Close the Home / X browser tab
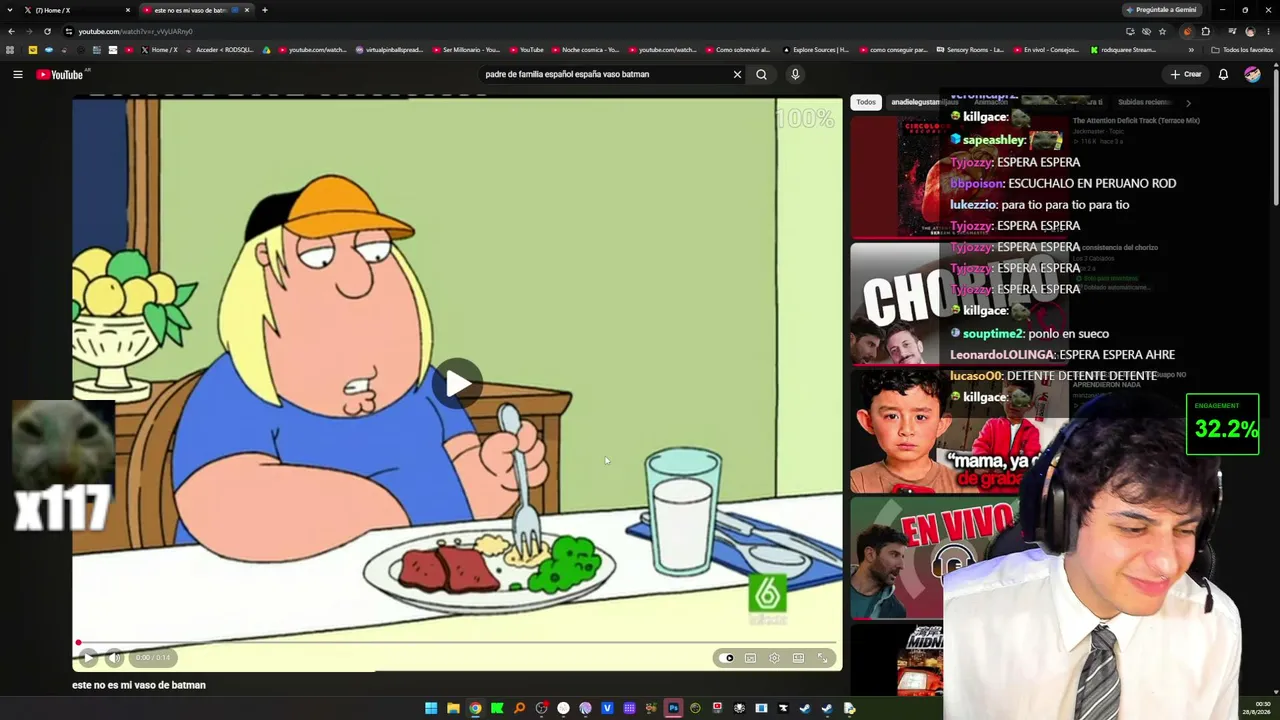The image size is (1280, 720). pyautogui.click(x=128, y=10)
